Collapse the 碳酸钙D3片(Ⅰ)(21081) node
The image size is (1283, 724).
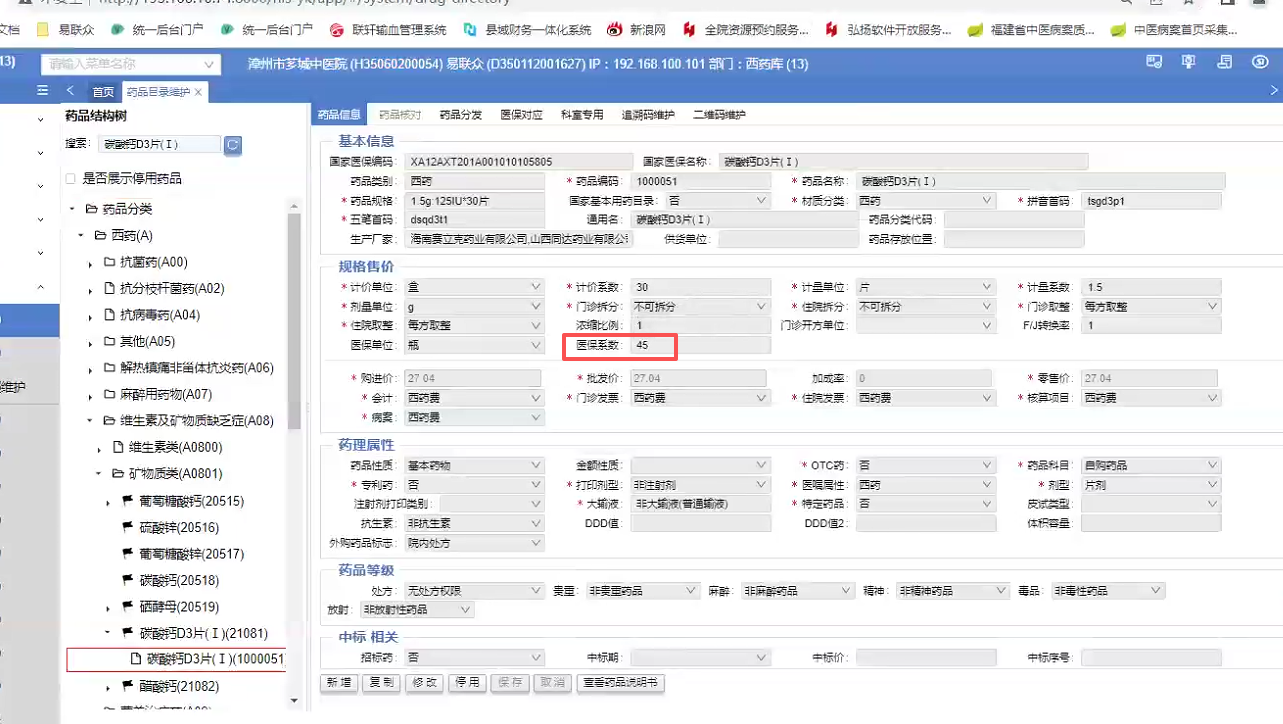click(108, 633)
